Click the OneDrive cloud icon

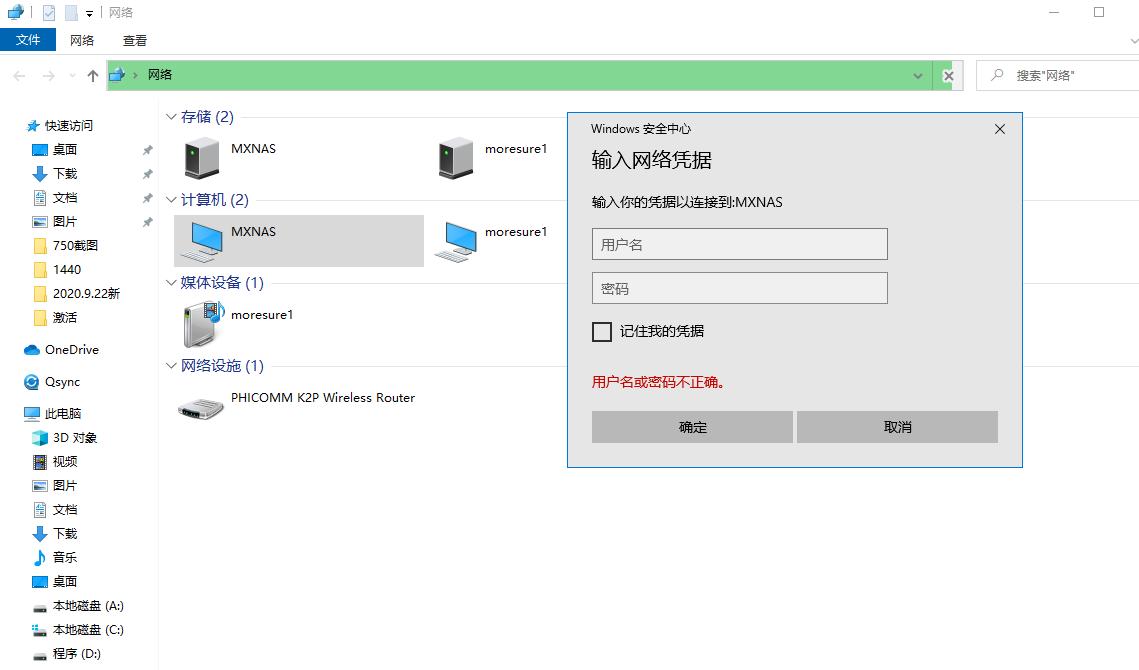coord(31,350)
